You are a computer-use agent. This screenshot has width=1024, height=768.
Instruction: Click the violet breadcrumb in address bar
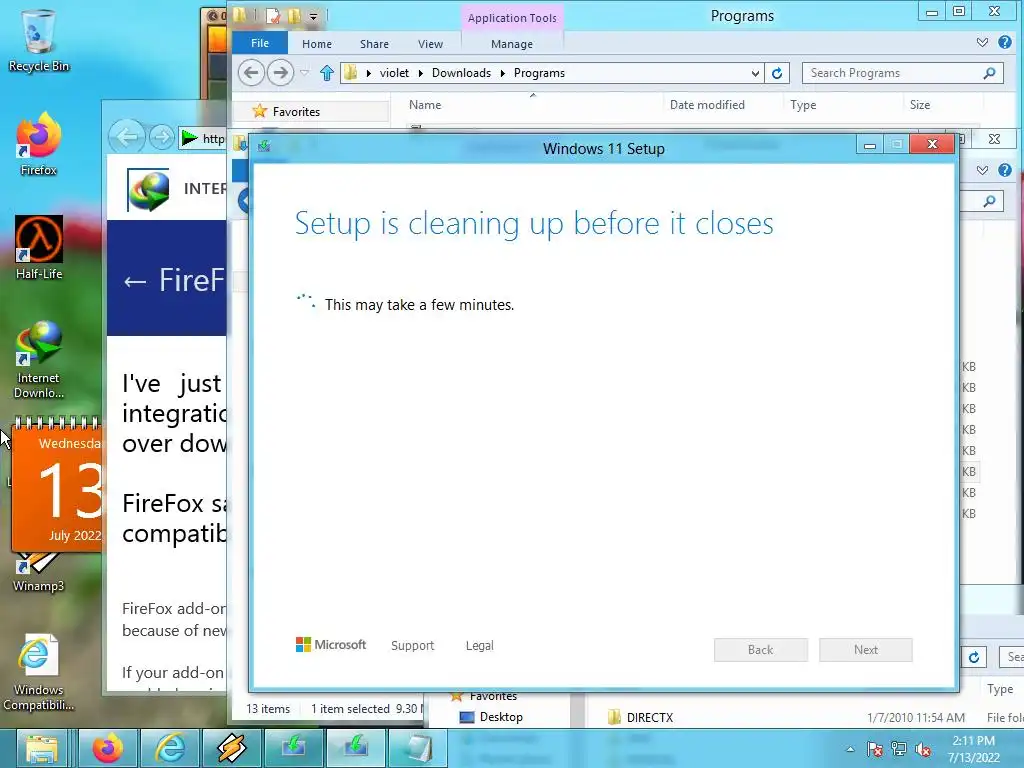[394, 73]
